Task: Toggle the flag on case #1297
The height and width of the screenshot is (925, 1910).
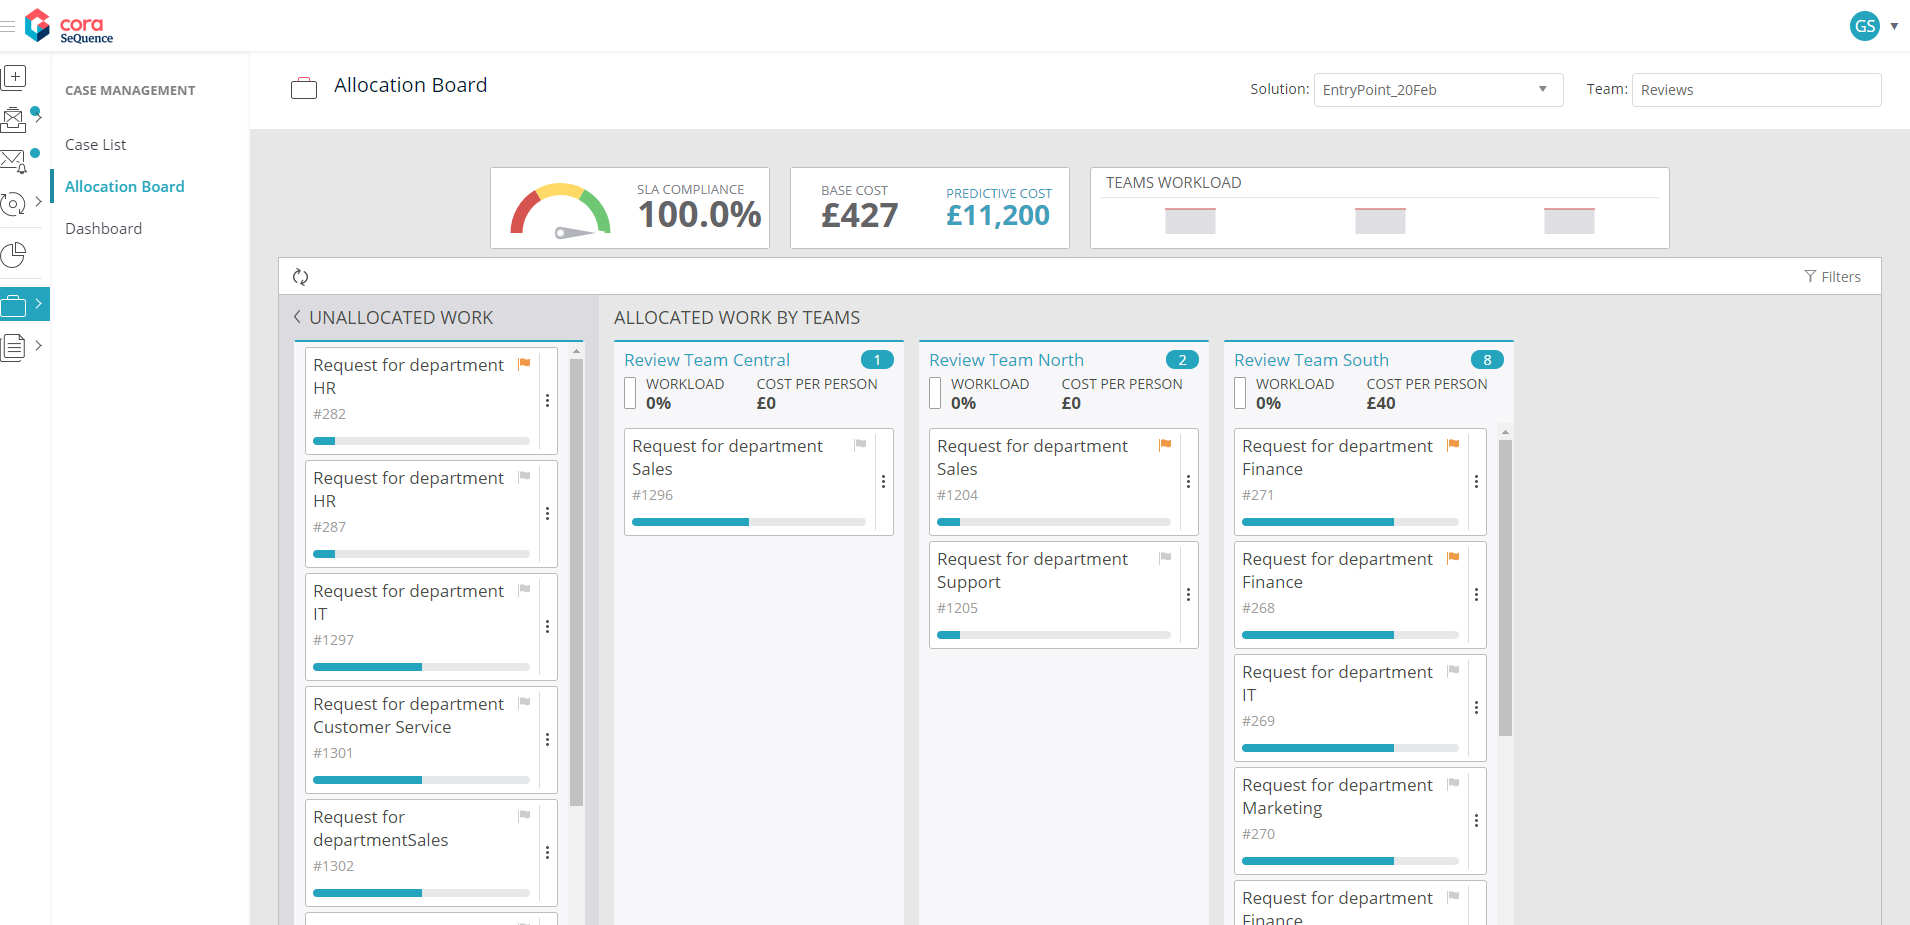Action: pyautogui.click(x=524, y=590)
